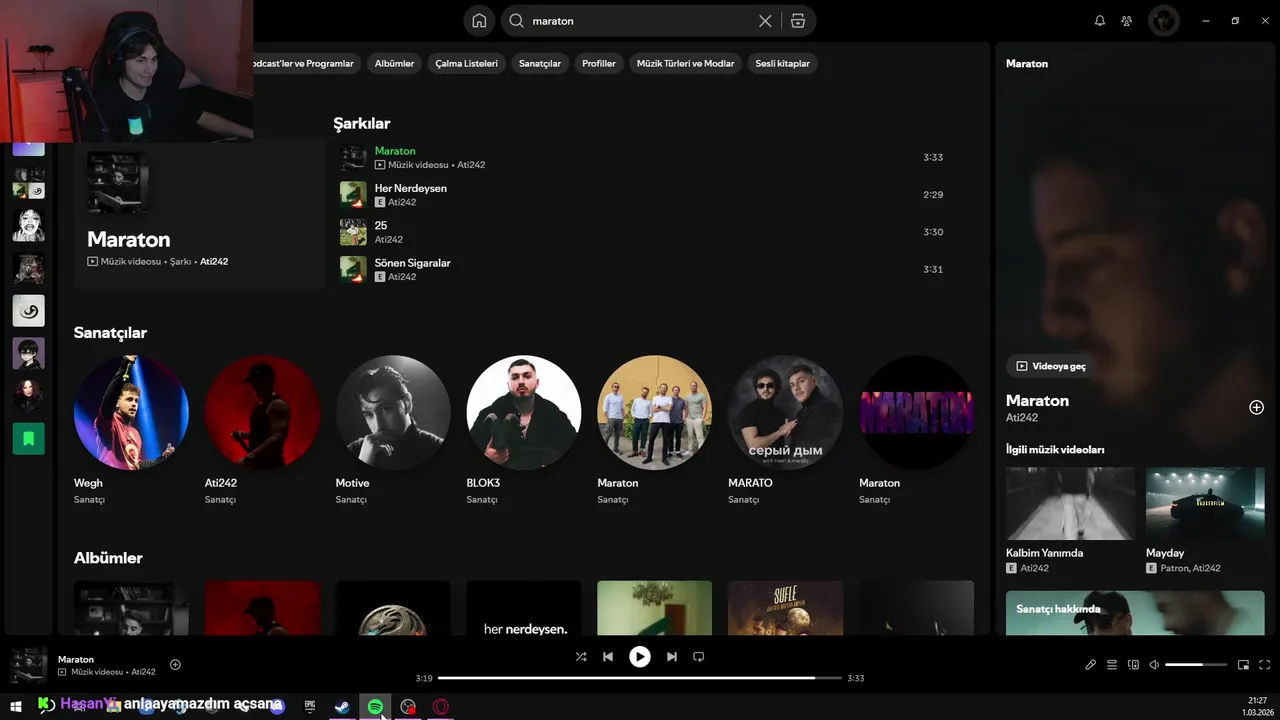Open the notifications bell
Screen dimensions: 1280x720
(x=1100, y=21)
